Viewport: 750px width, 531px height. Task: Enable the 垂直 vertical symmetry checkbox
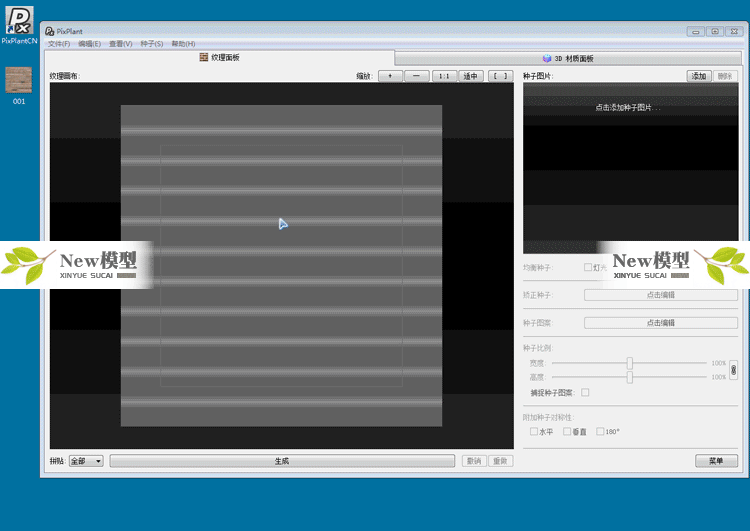567,432
